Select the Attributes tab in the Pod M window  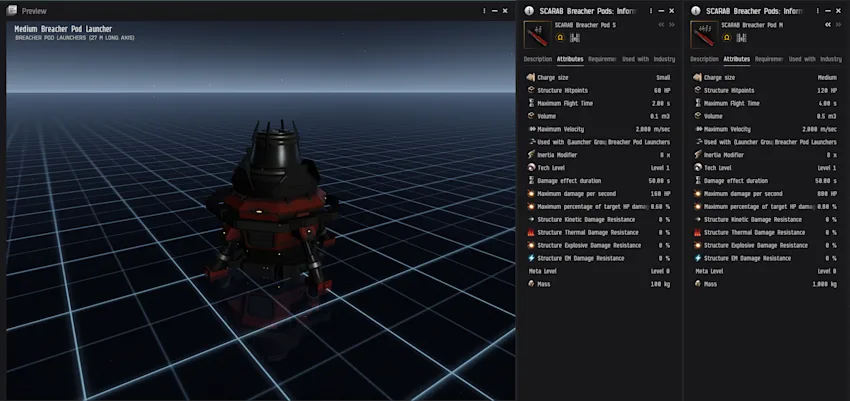(737, 59)
